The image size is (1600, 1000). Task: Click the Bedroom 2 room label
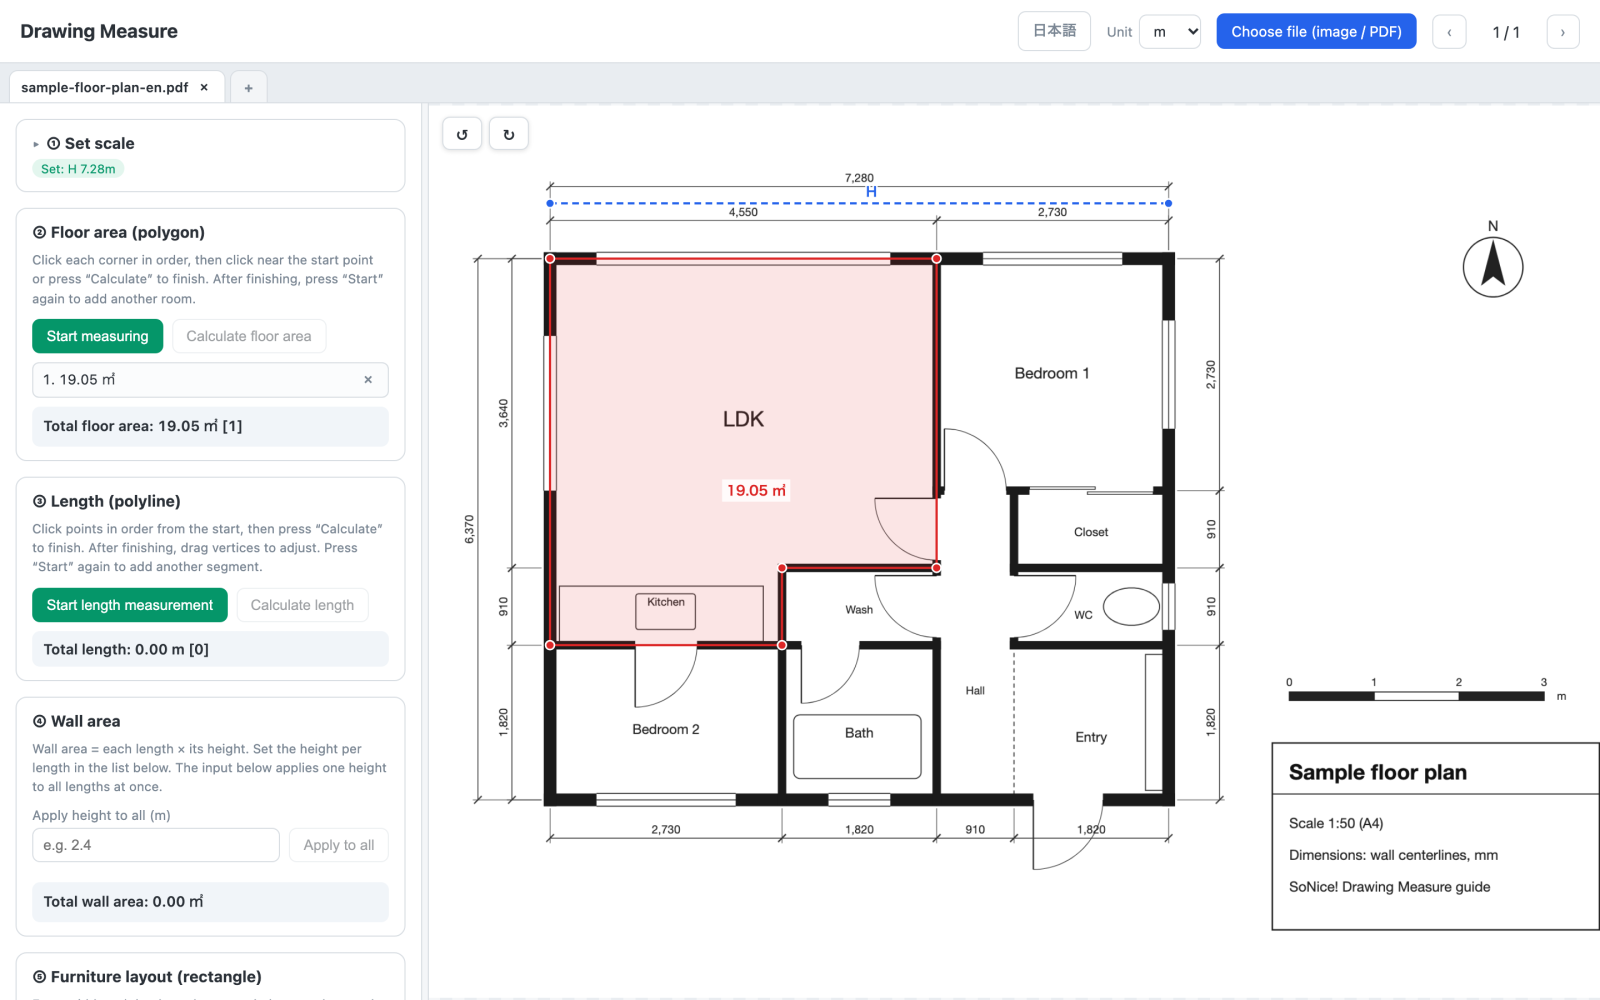tap(666, 729)
